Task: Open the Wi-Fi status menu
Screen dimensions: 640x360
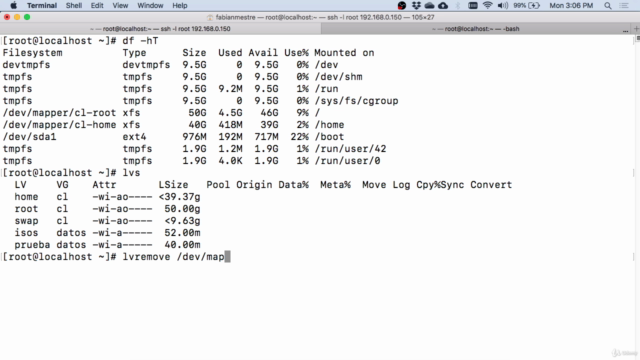Action: pos(487,5)
